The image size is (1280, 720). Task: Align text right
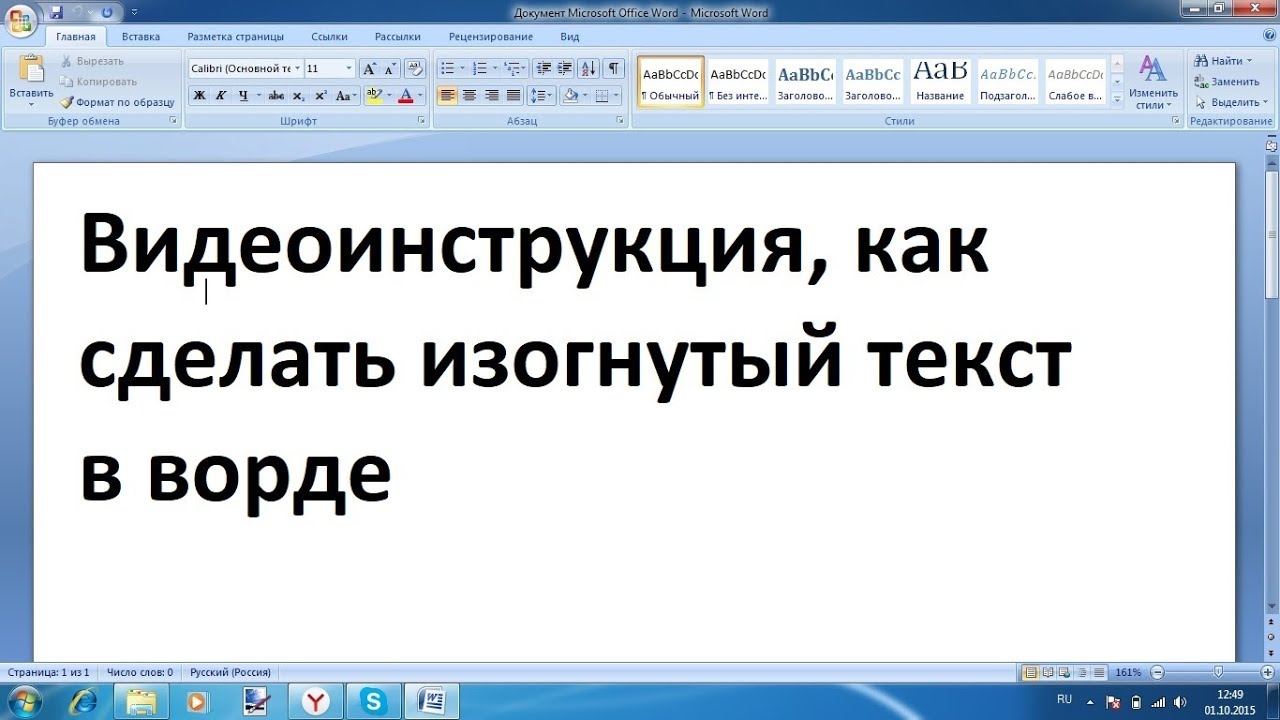click(x=491, y=96)
